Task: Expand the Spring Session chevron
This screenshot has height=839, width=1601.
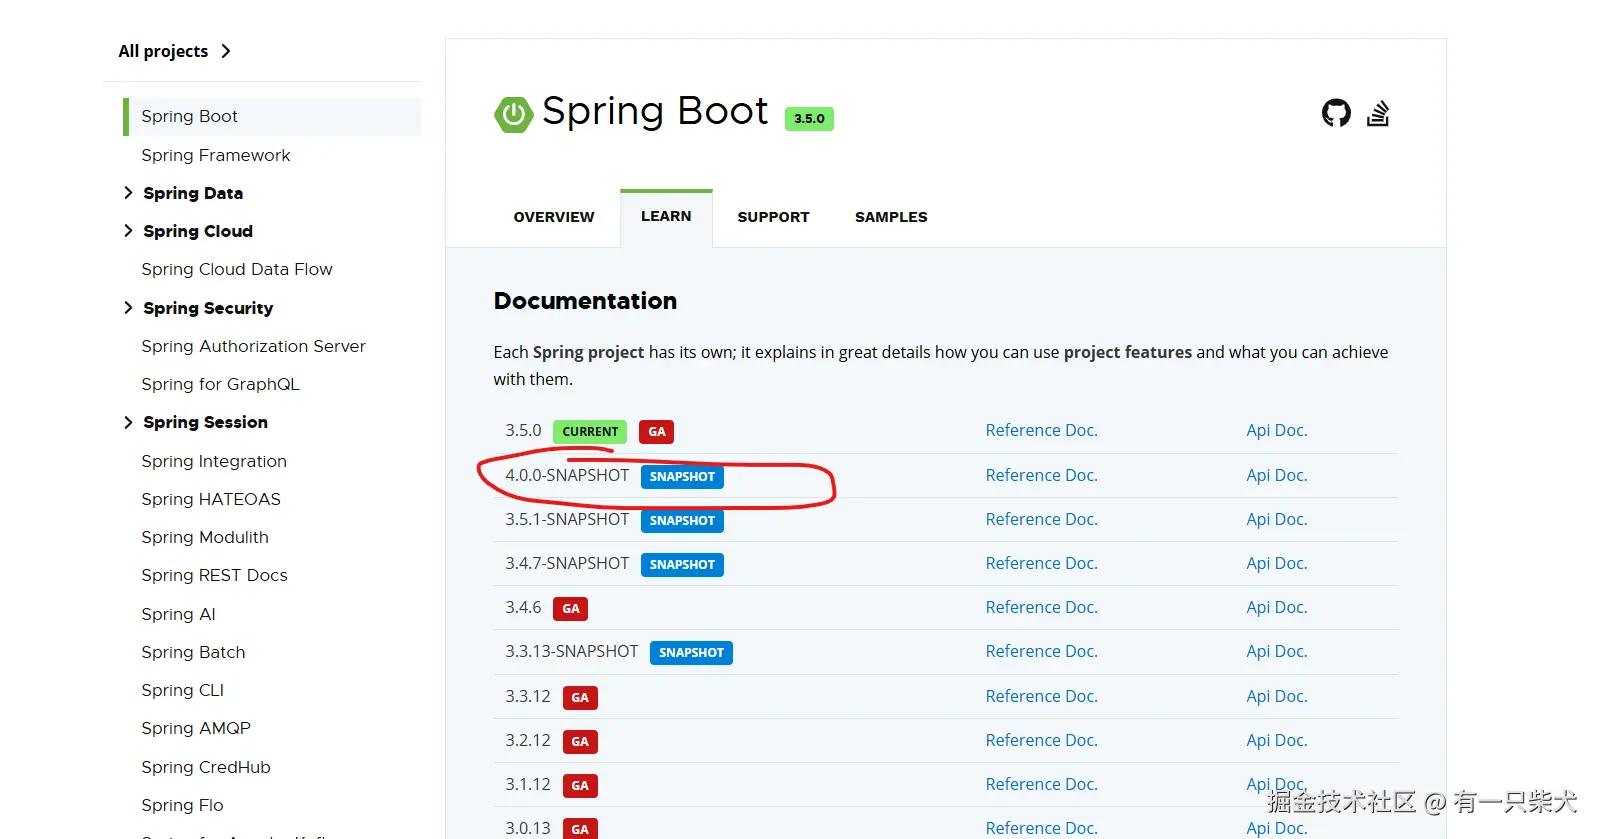Action: pyautogui.click(x=128, y=422)
